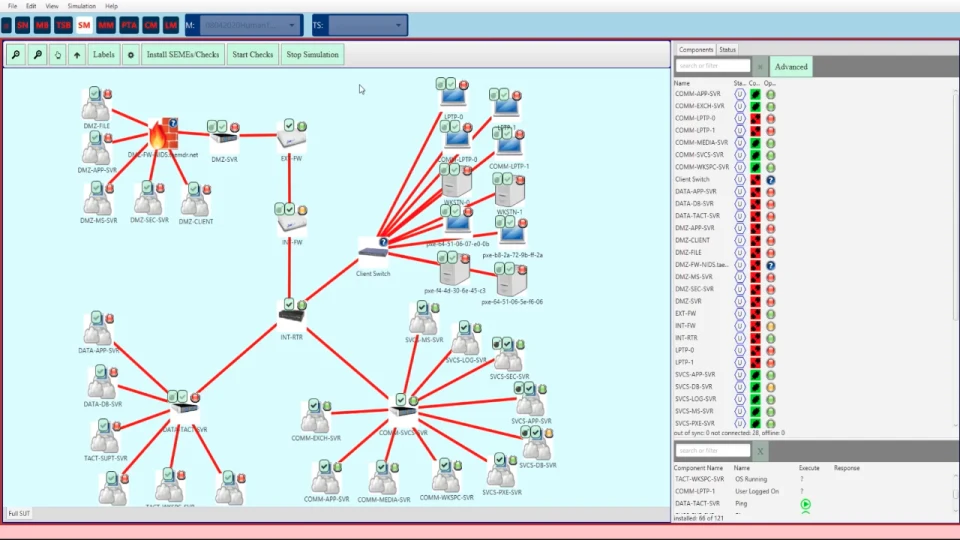Select the hand pan tool
Screen dimensions: 960x540
coord(58,54)
